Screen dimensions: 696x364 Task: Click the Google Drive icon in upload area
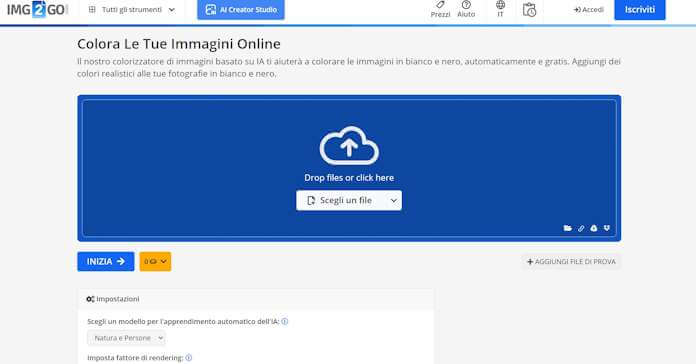[594, 228]
